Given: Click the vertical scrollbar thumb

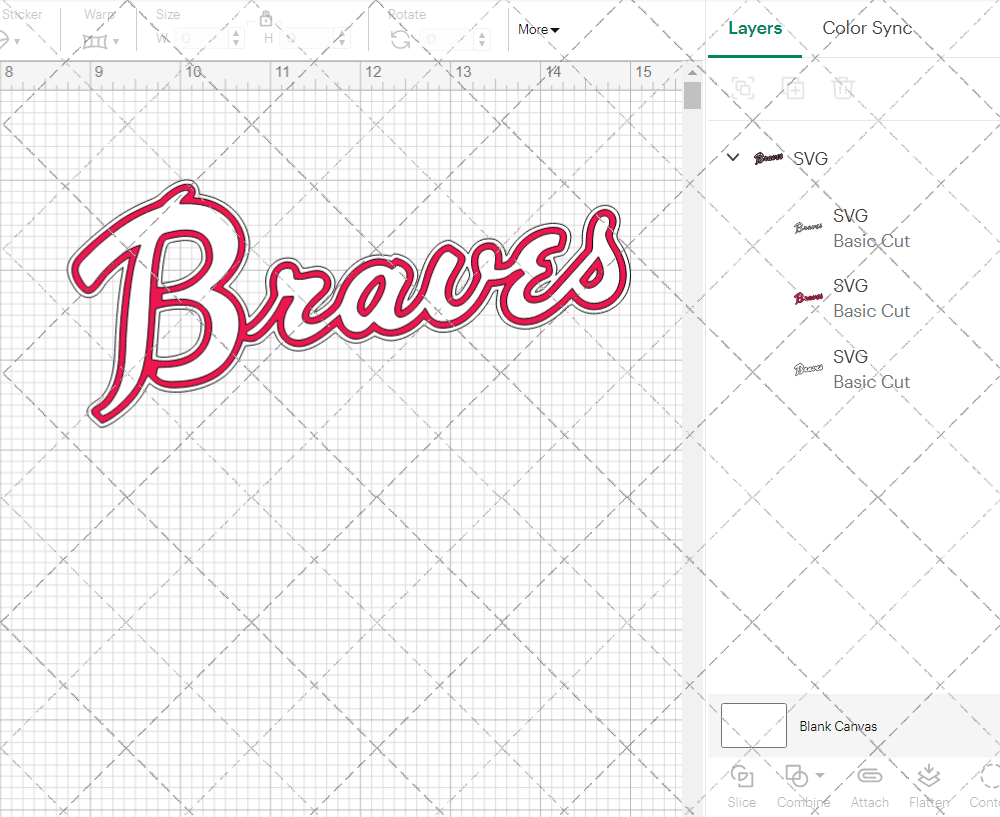Looking at the screenshot, I should tap(692, 96).
